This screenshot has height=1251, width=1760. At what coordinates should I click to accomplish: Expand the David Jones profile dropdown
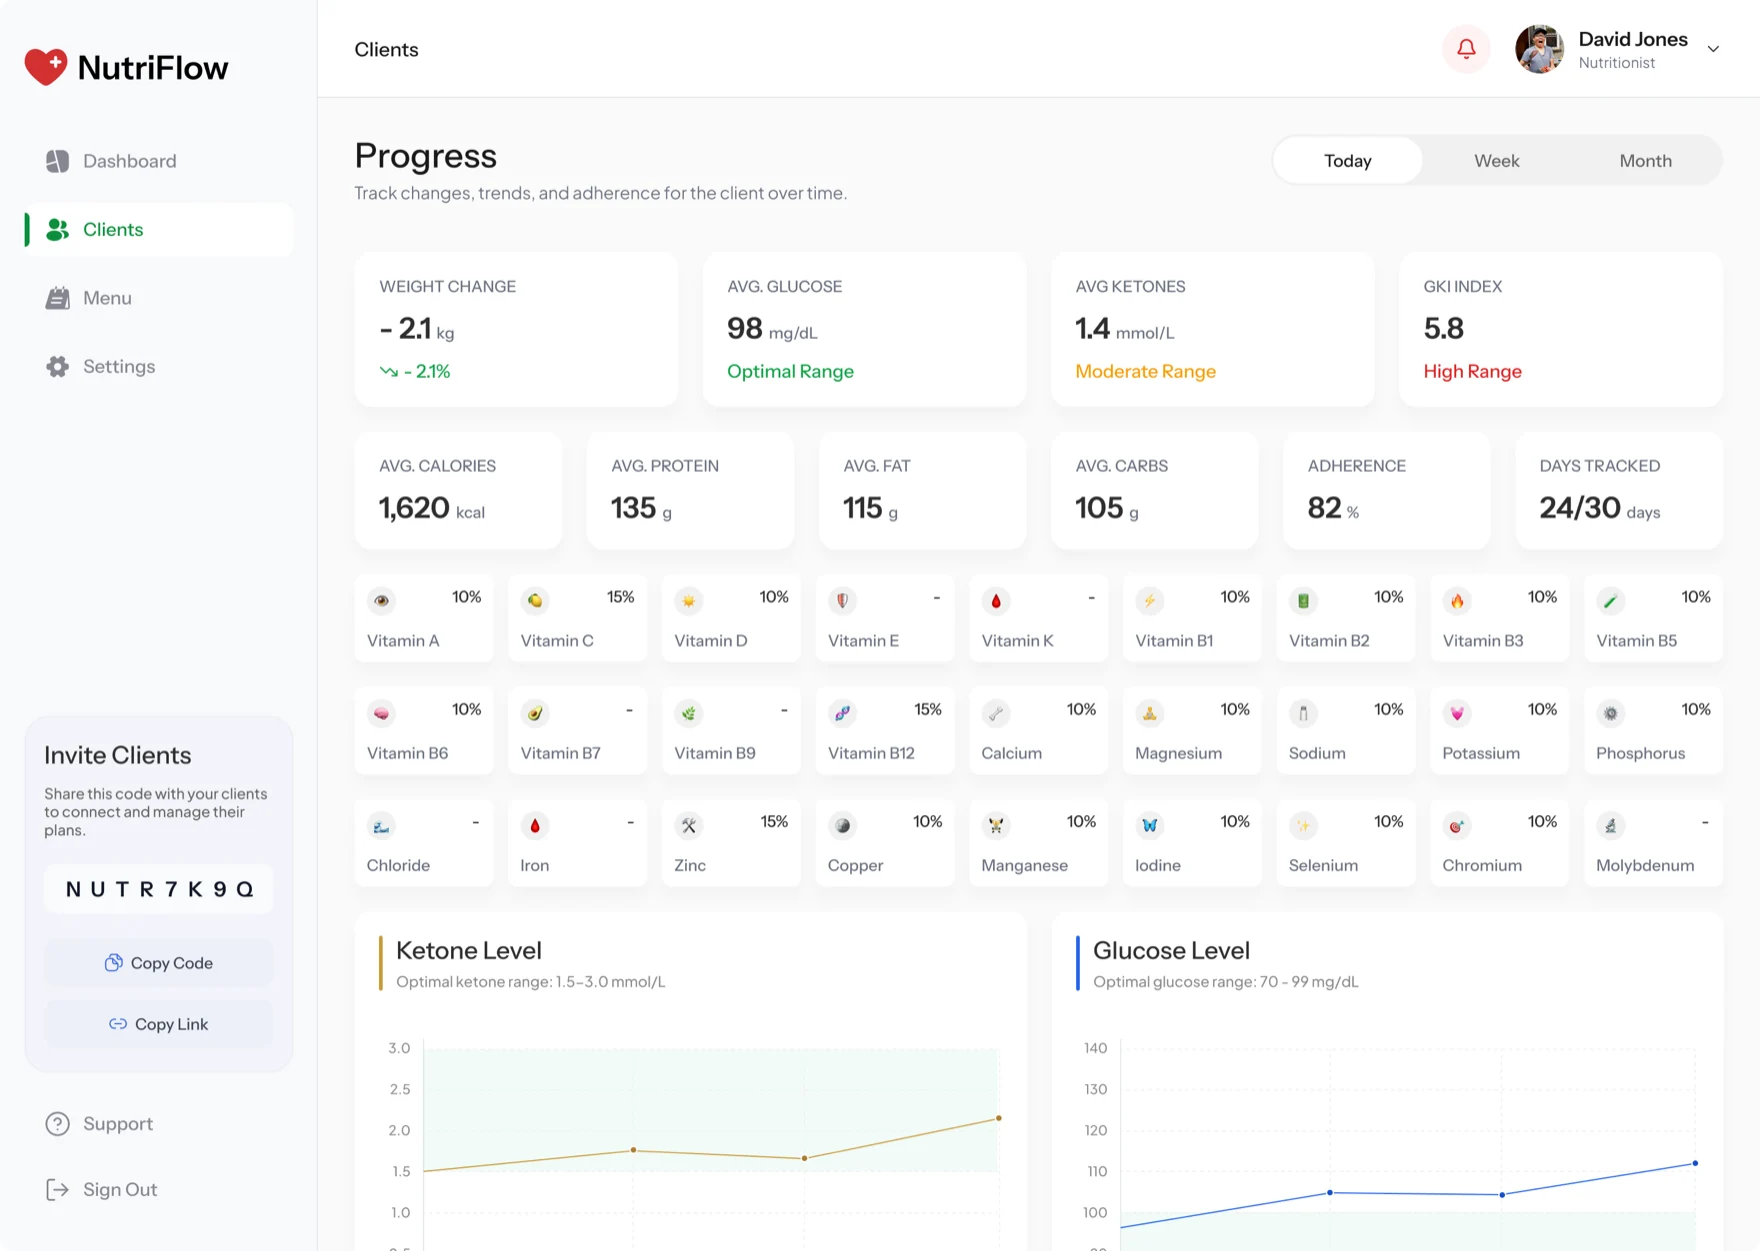1713,49
